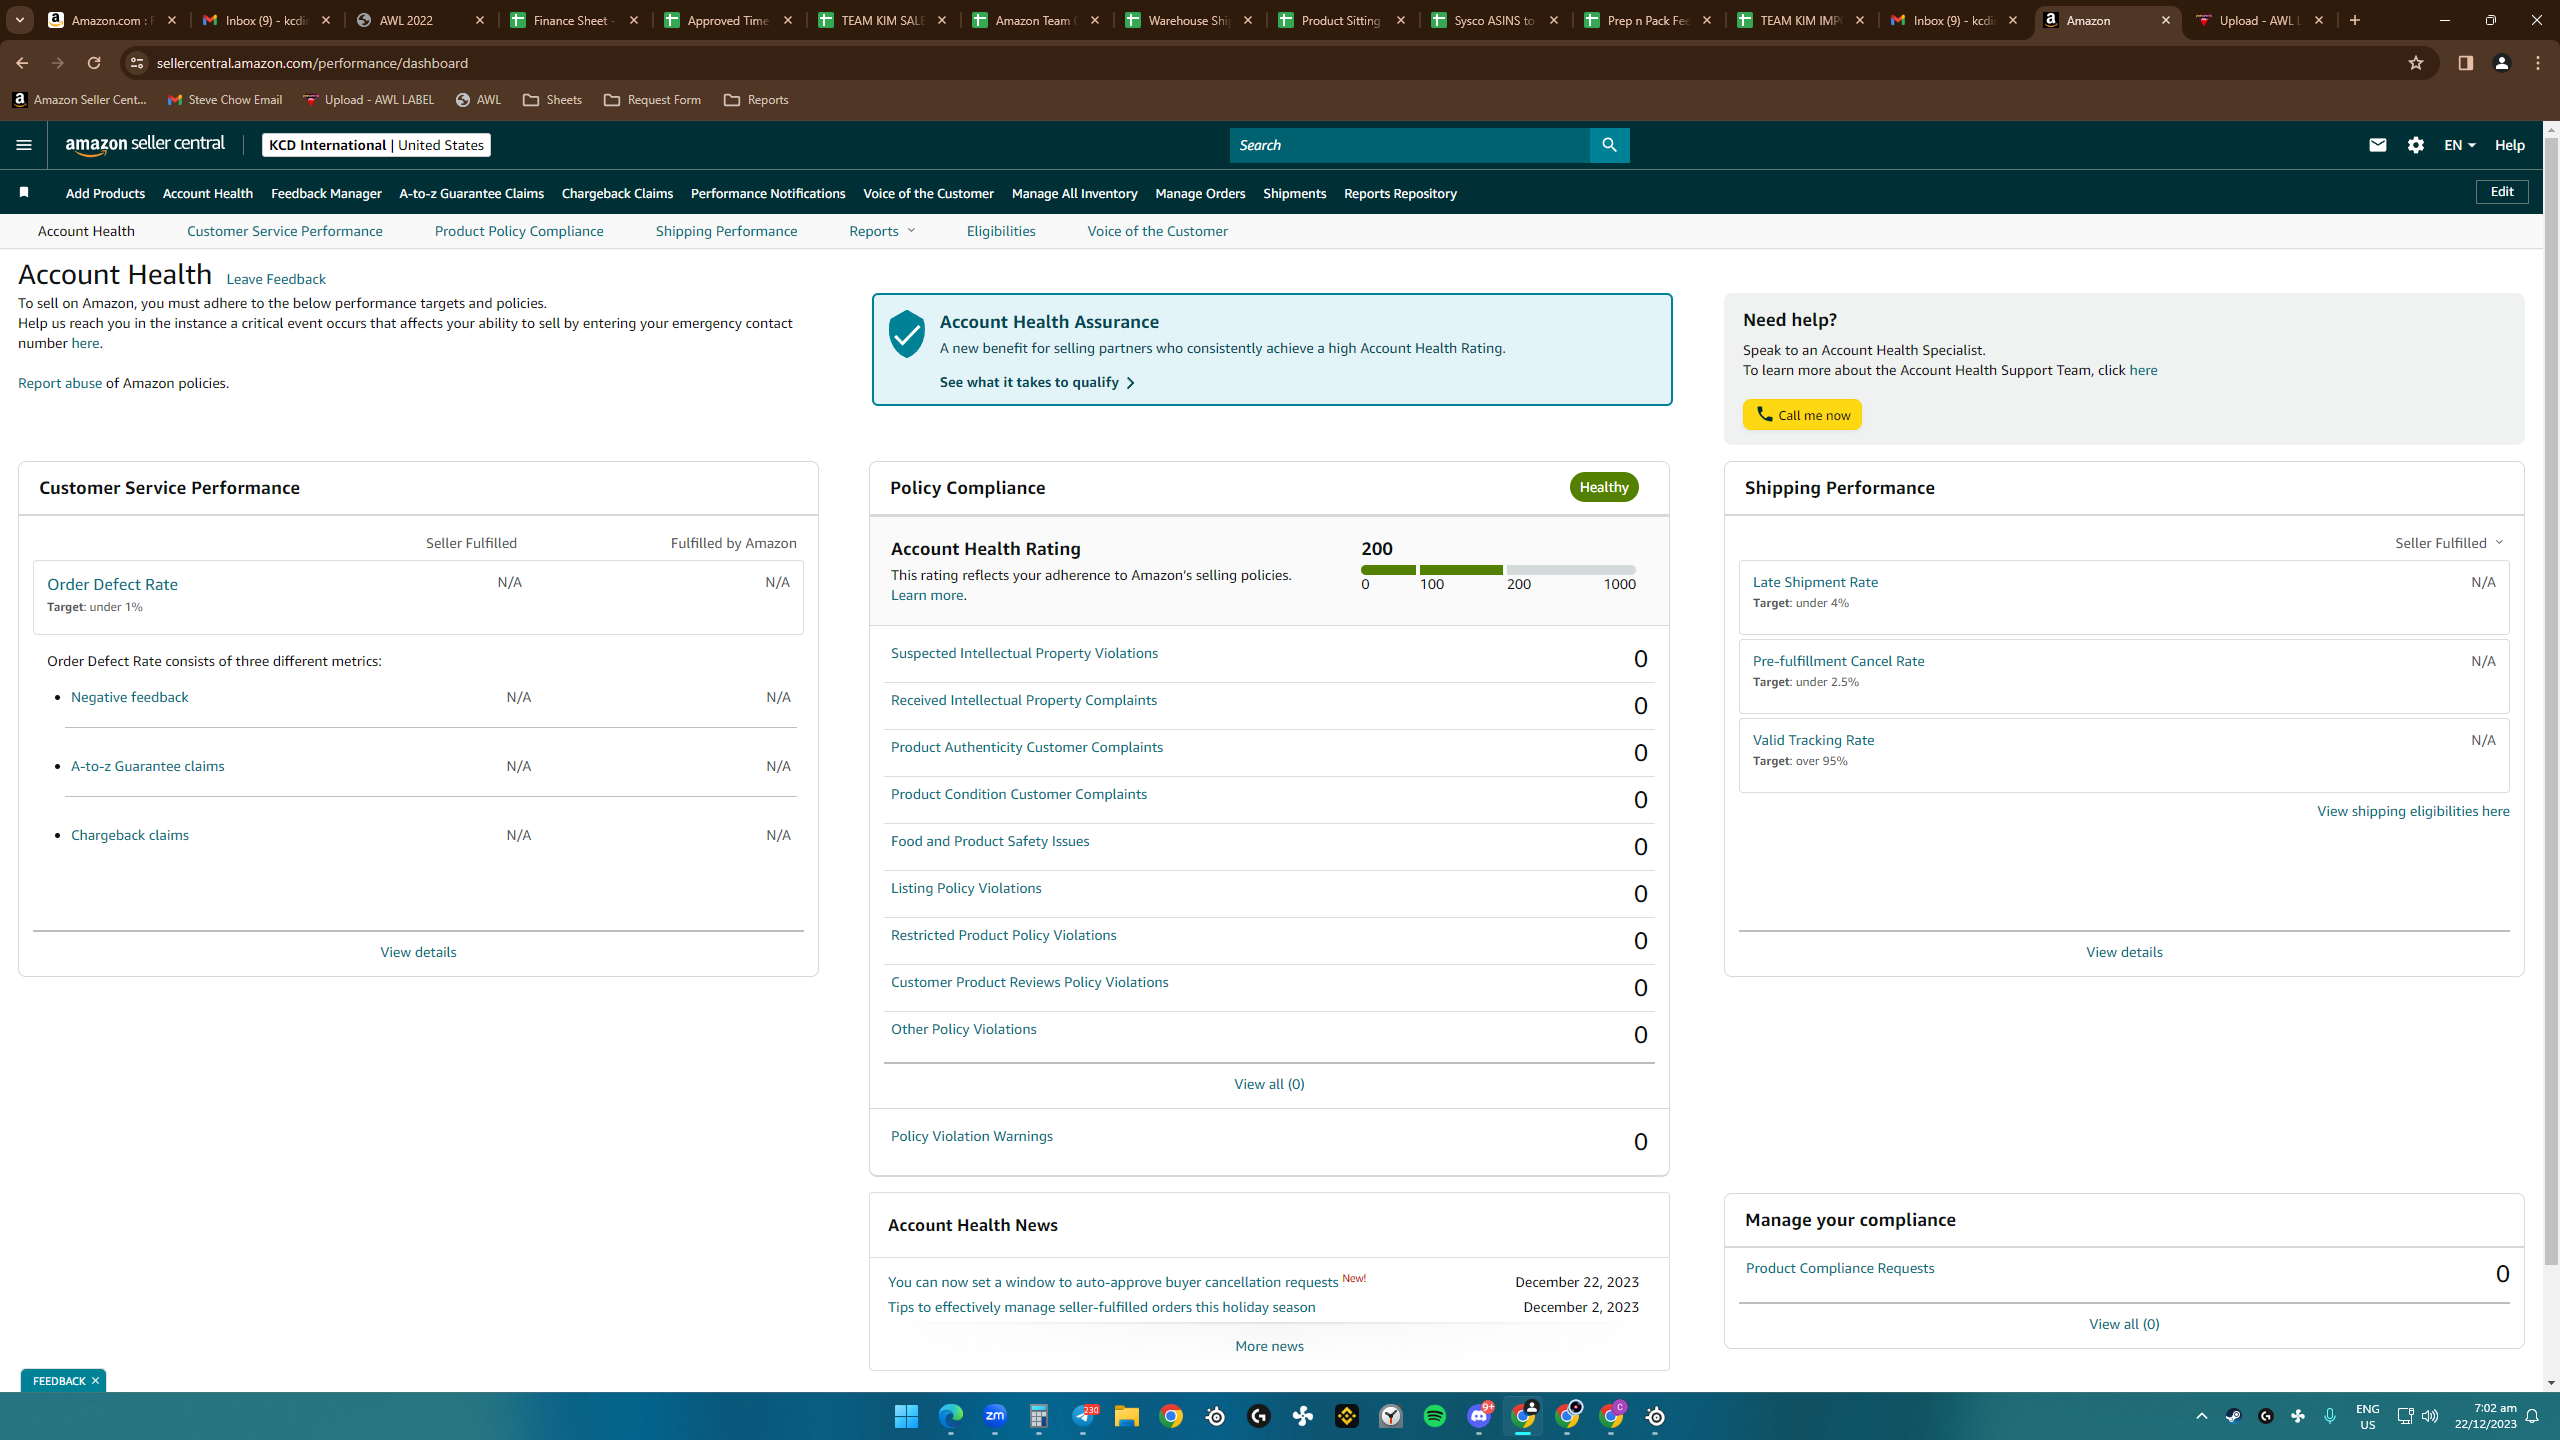Screen dimensions: 2560x1440
Task: Open Windows notification bell
Action: (2532, 1416)
